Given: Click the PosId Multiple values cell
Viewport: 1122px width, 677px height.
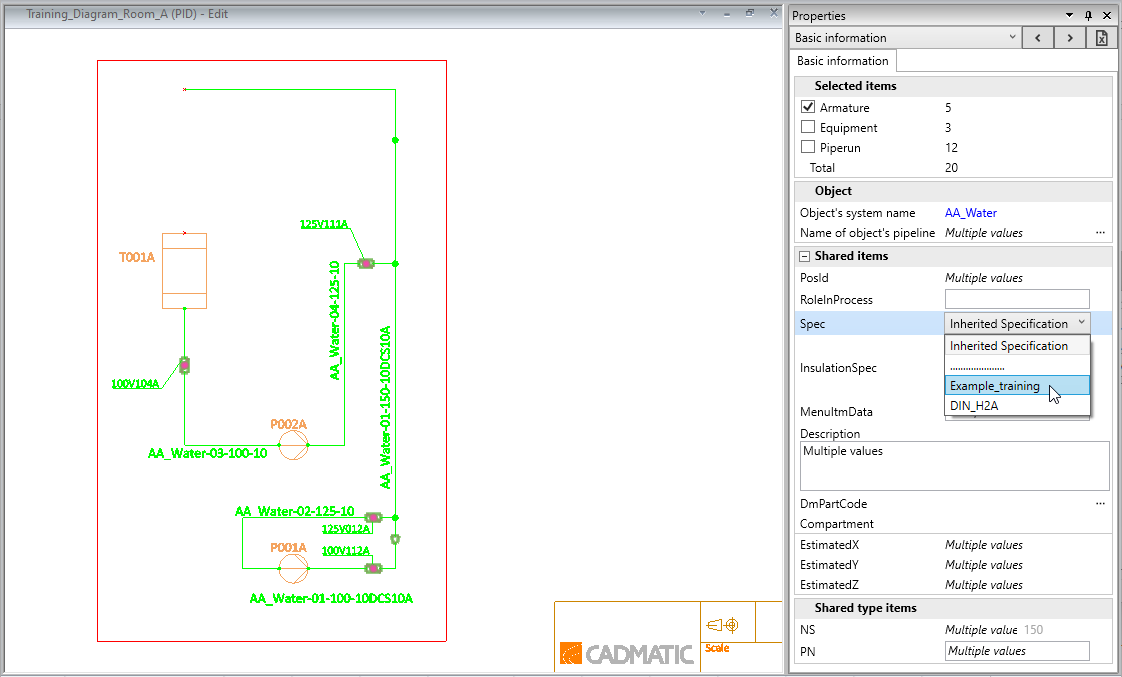Looking at the screenshot, I should click(983, 278).
